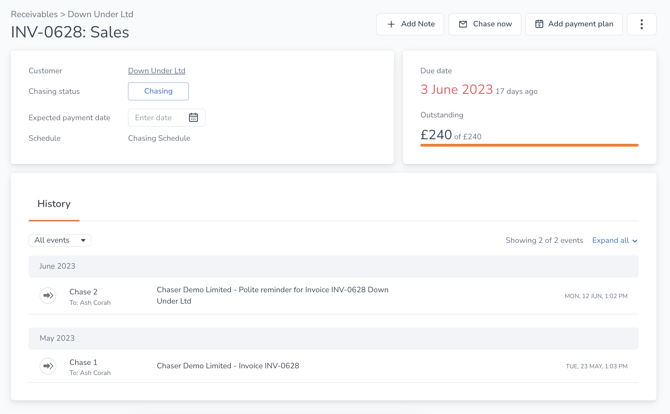Click the £240 outstanding amount
The width and height of the screenshot is (670, 414).
point(436,135)
